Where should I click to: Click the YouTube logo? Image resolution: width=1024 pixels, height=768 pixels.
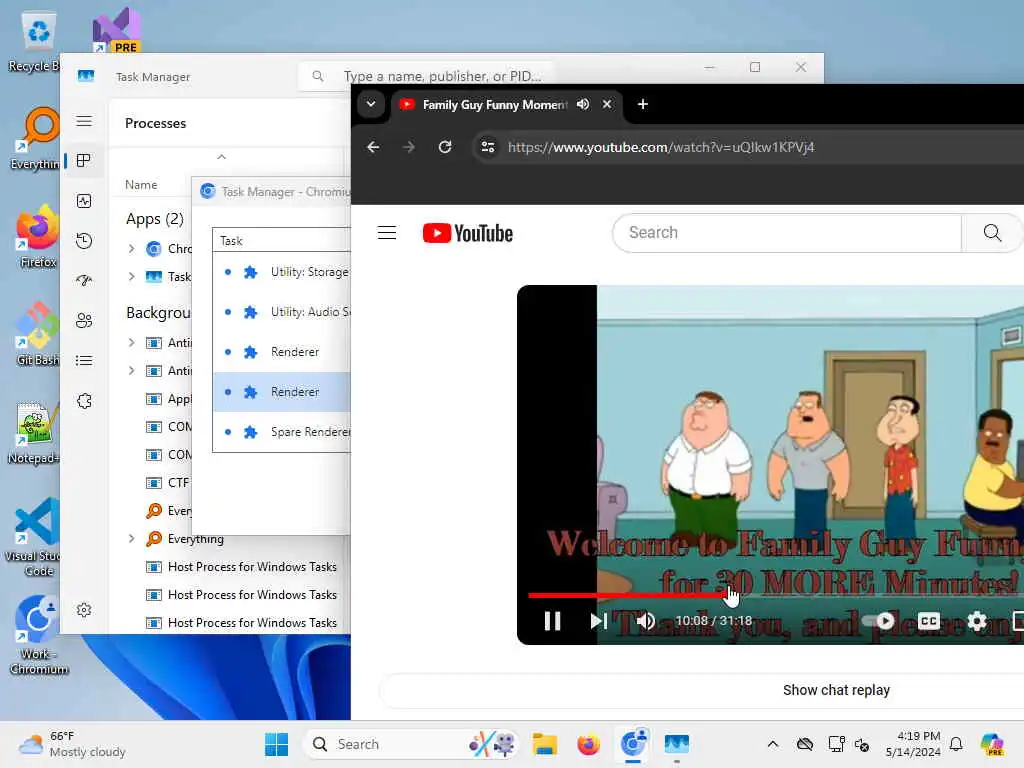[x=468, y=233]
